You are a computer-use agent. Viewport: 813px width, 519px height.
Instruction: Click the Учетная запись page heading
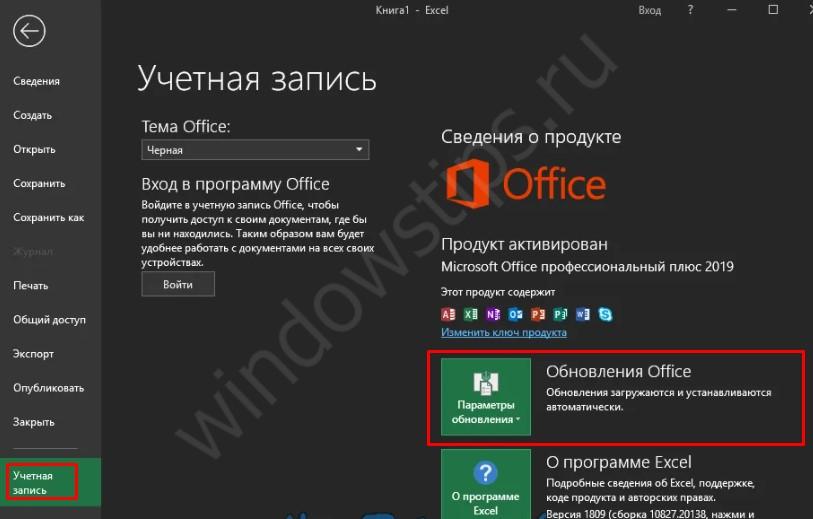point(257,79)
